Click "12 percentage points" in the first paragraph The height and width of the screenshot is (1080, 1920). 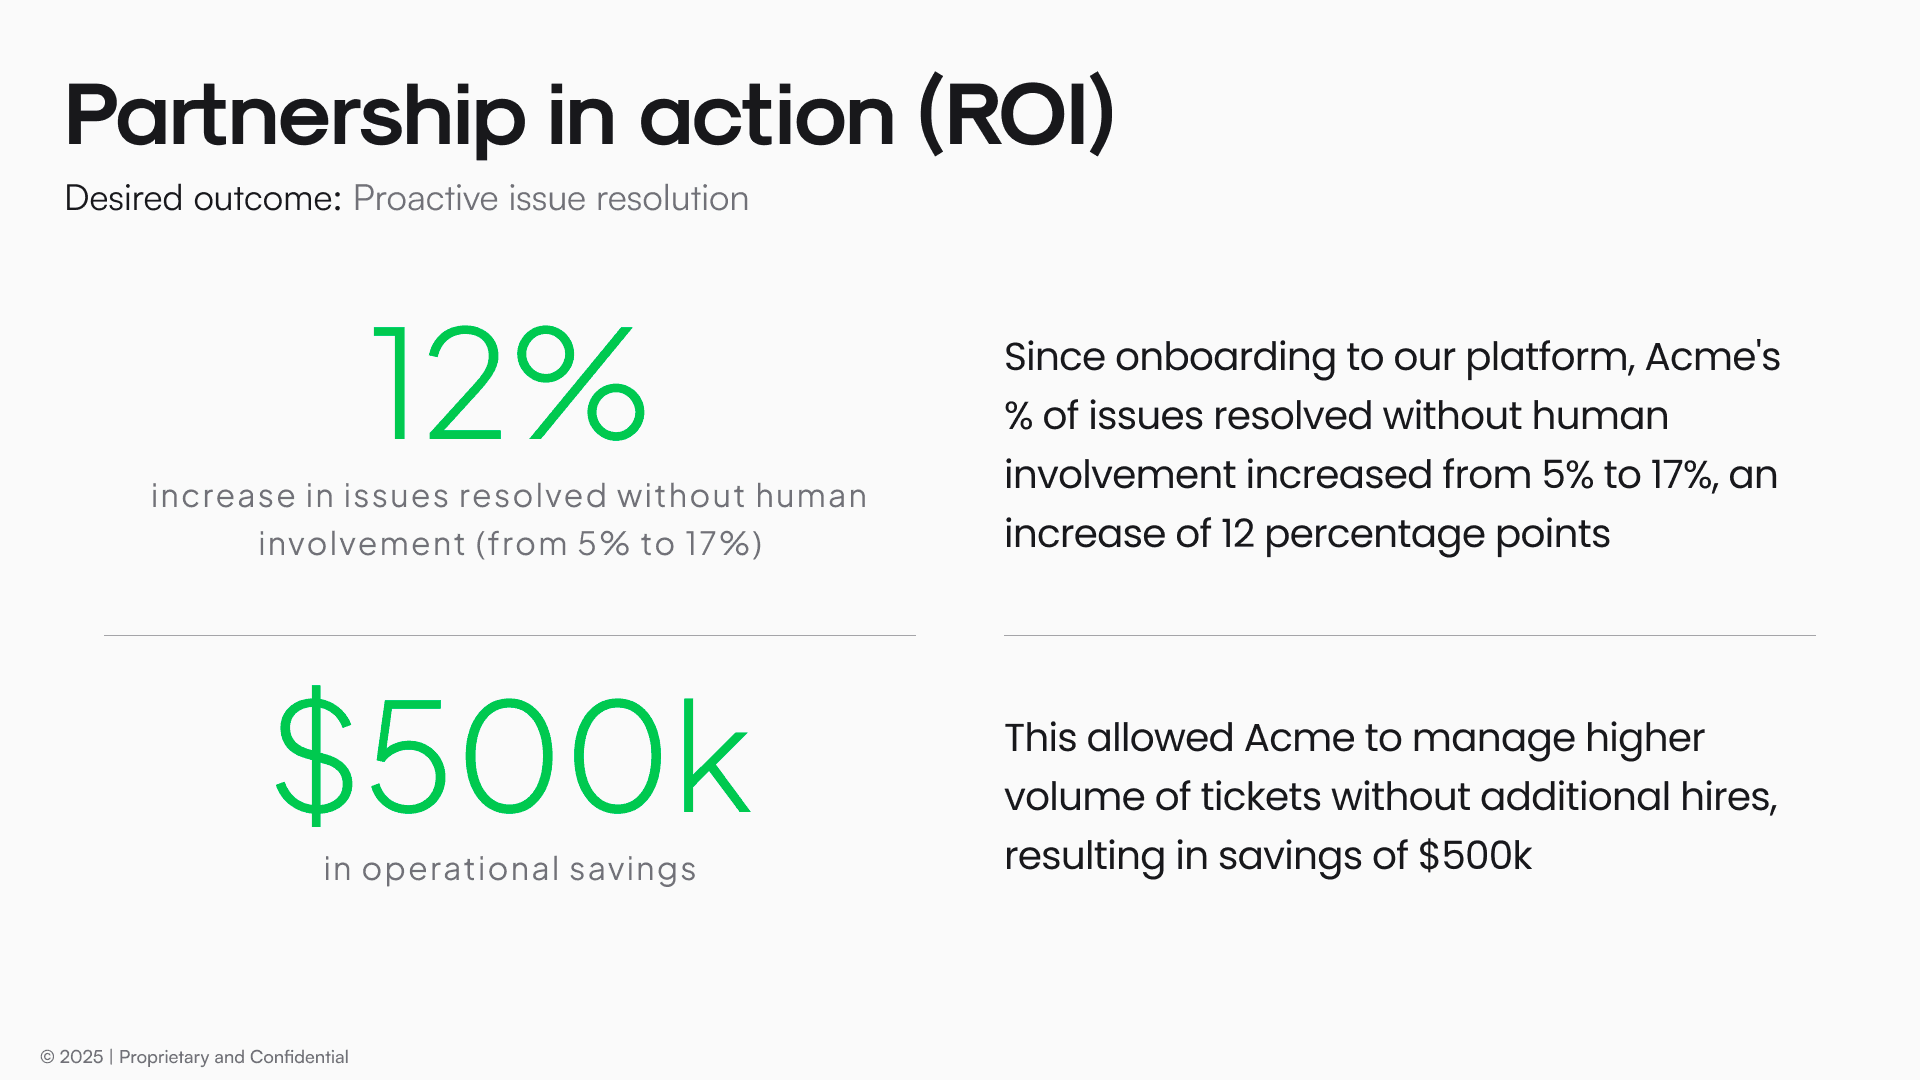1414,534
